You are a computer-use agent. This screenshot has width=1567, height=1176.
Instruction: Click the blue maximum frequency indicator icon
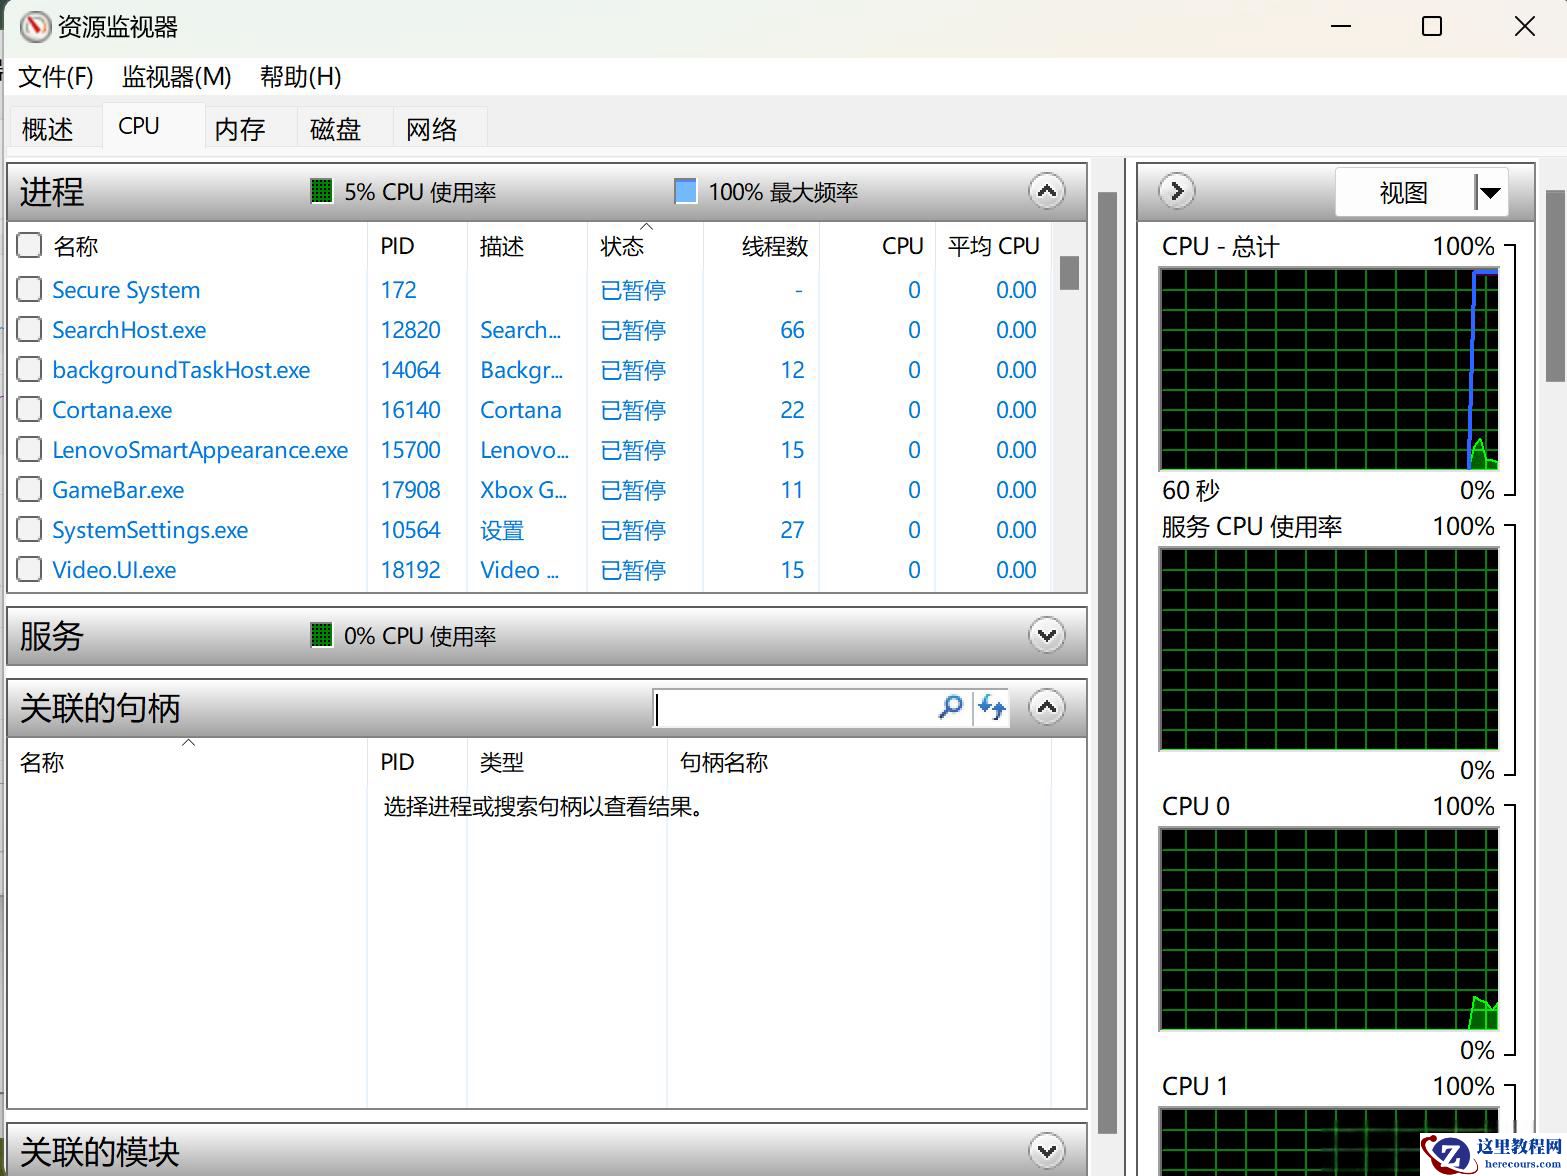[x=685, y=190]
